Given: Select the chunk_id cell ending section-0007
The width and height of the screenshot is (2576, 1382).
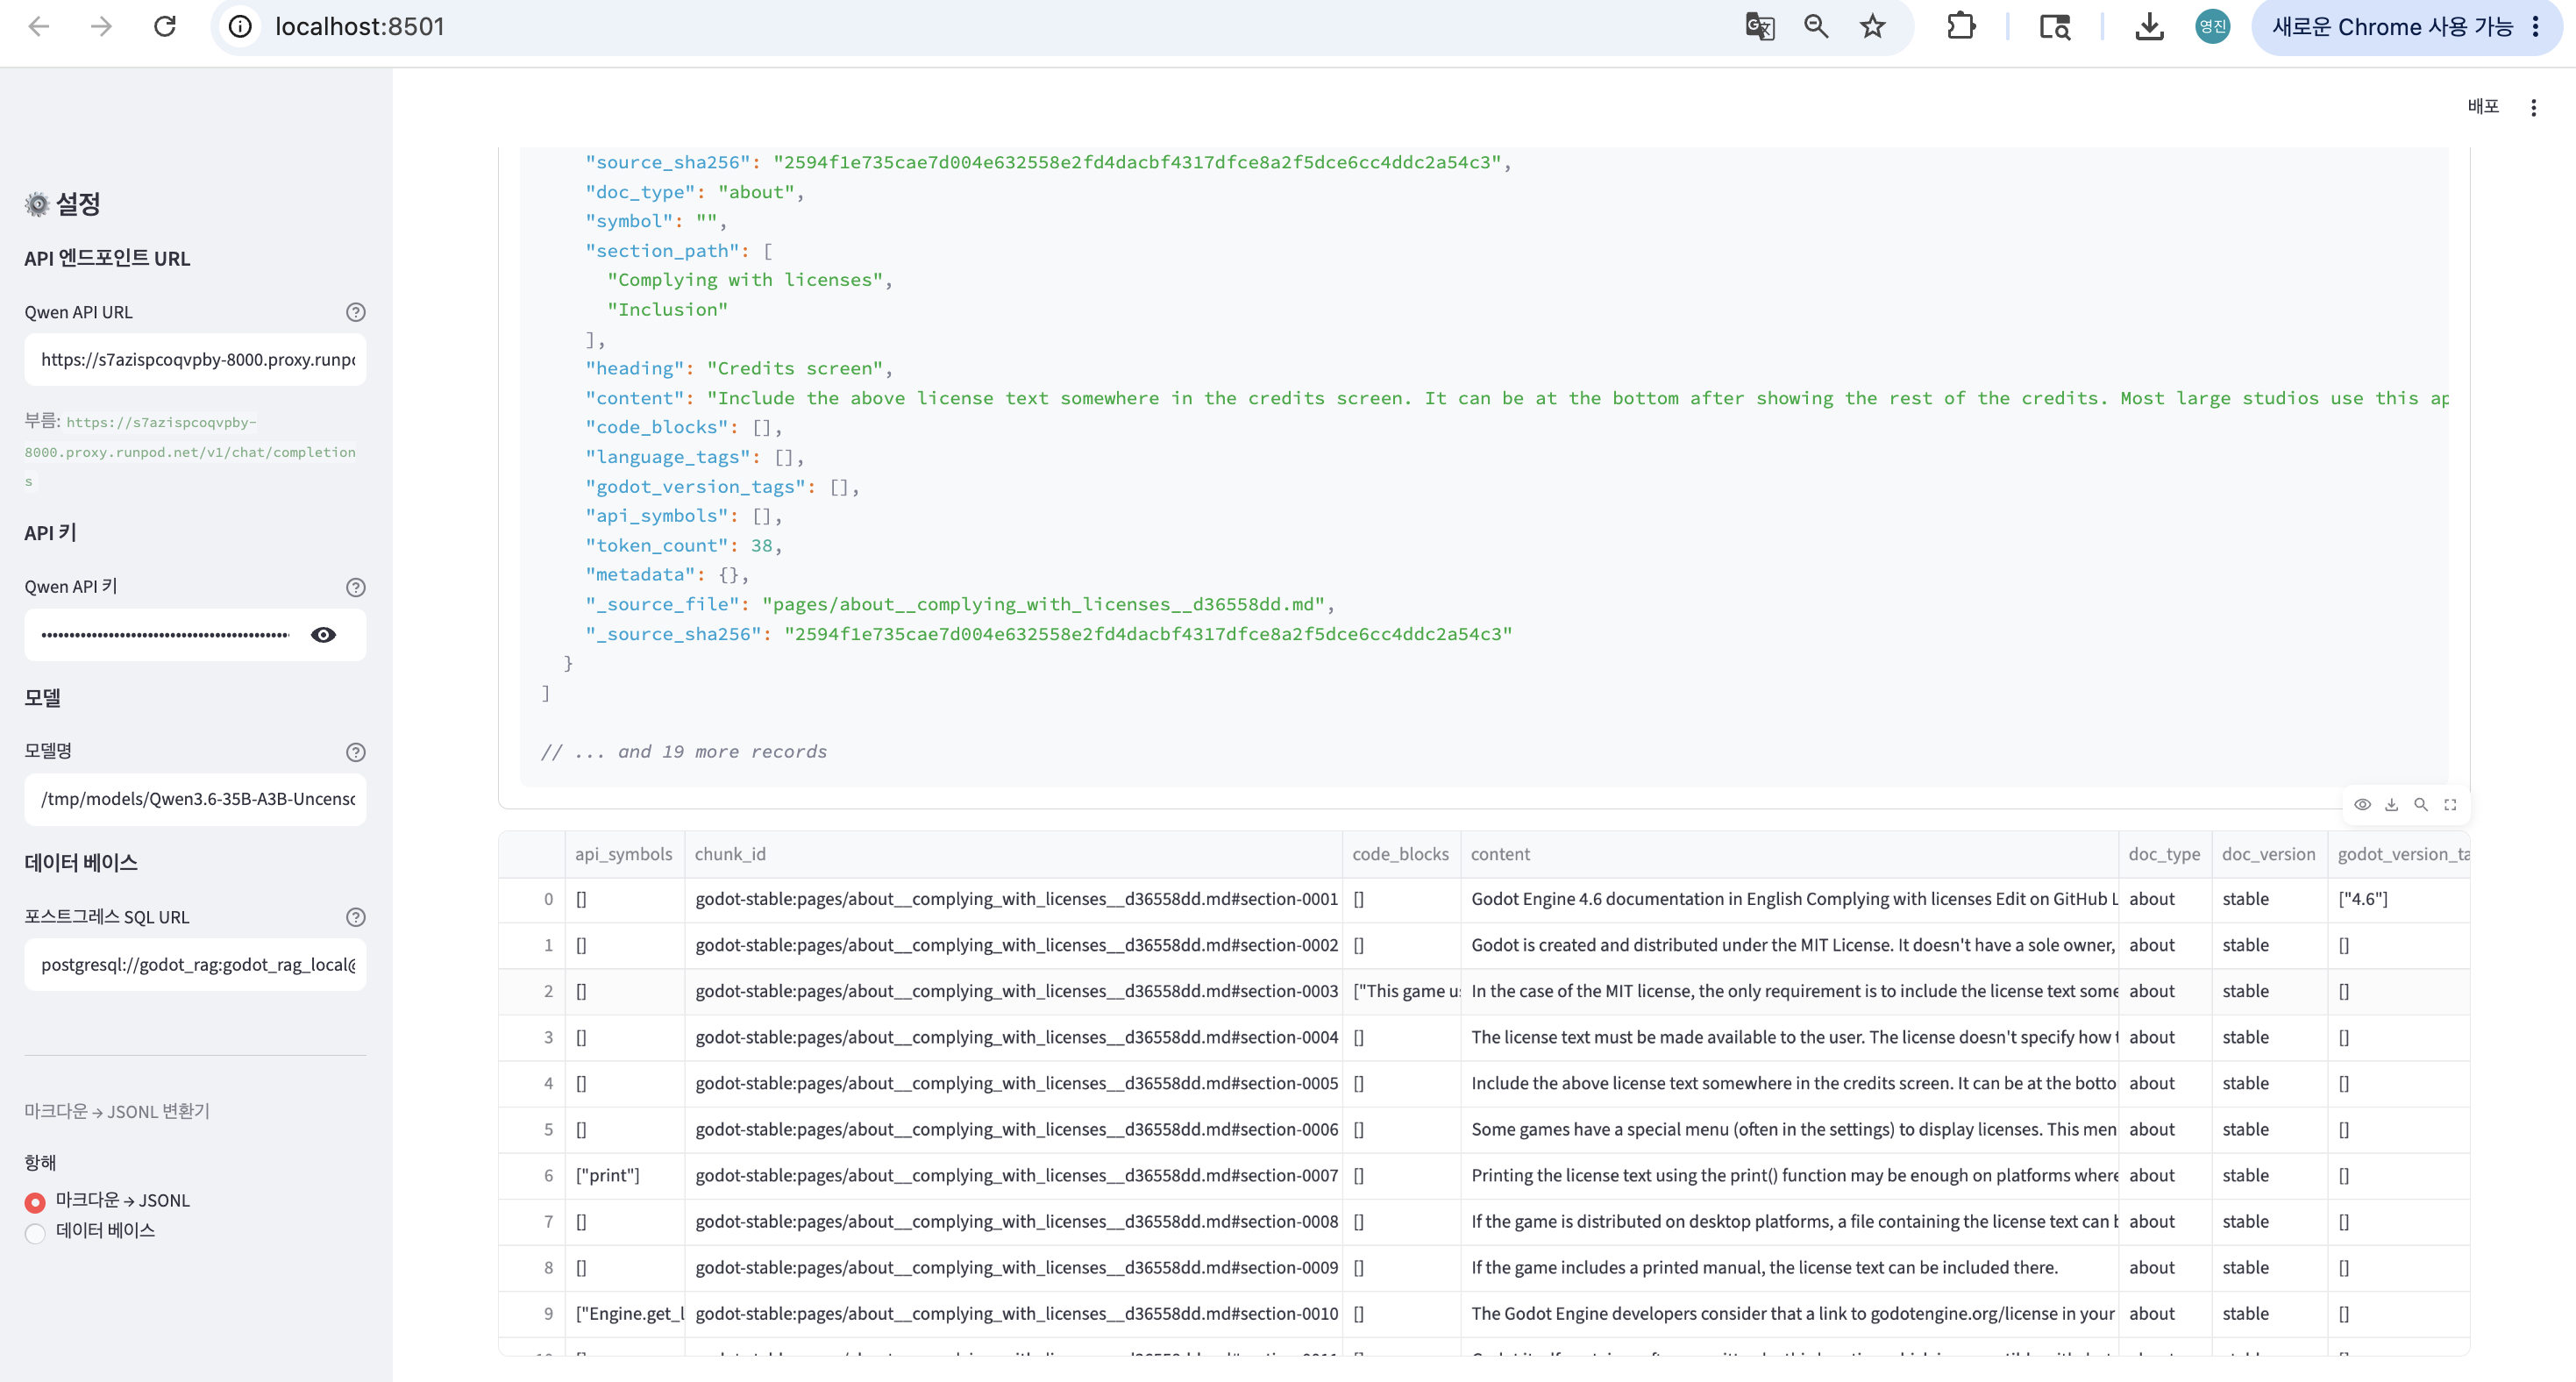Looking at the screenshot, I should [1013, 1176].
